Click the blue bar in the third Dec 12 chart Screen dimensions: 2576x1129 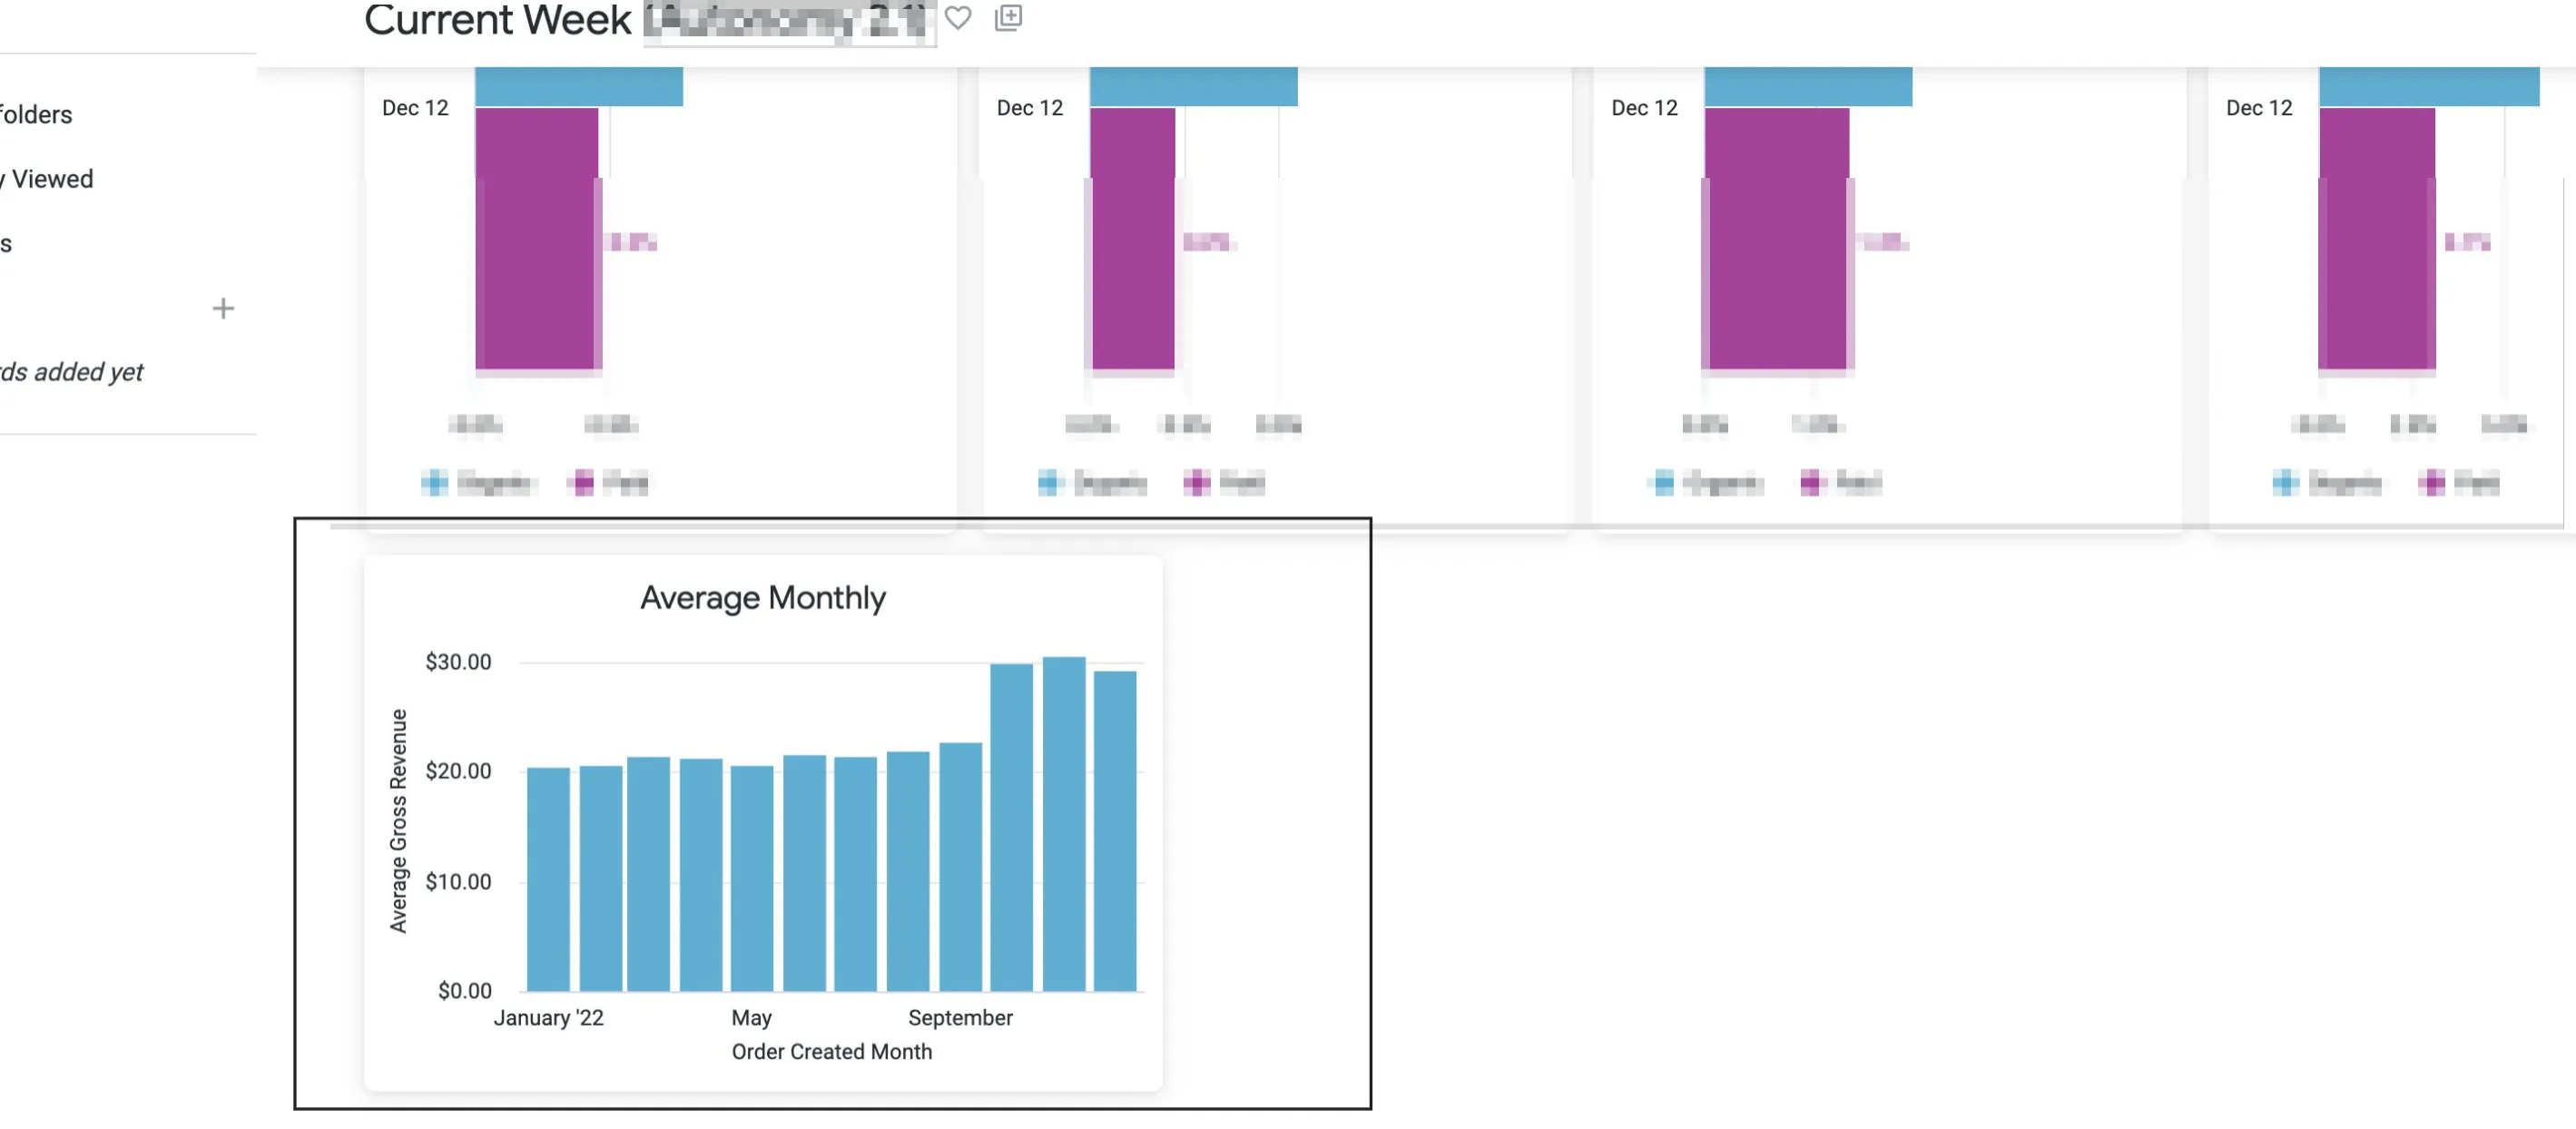point(1808,86)
